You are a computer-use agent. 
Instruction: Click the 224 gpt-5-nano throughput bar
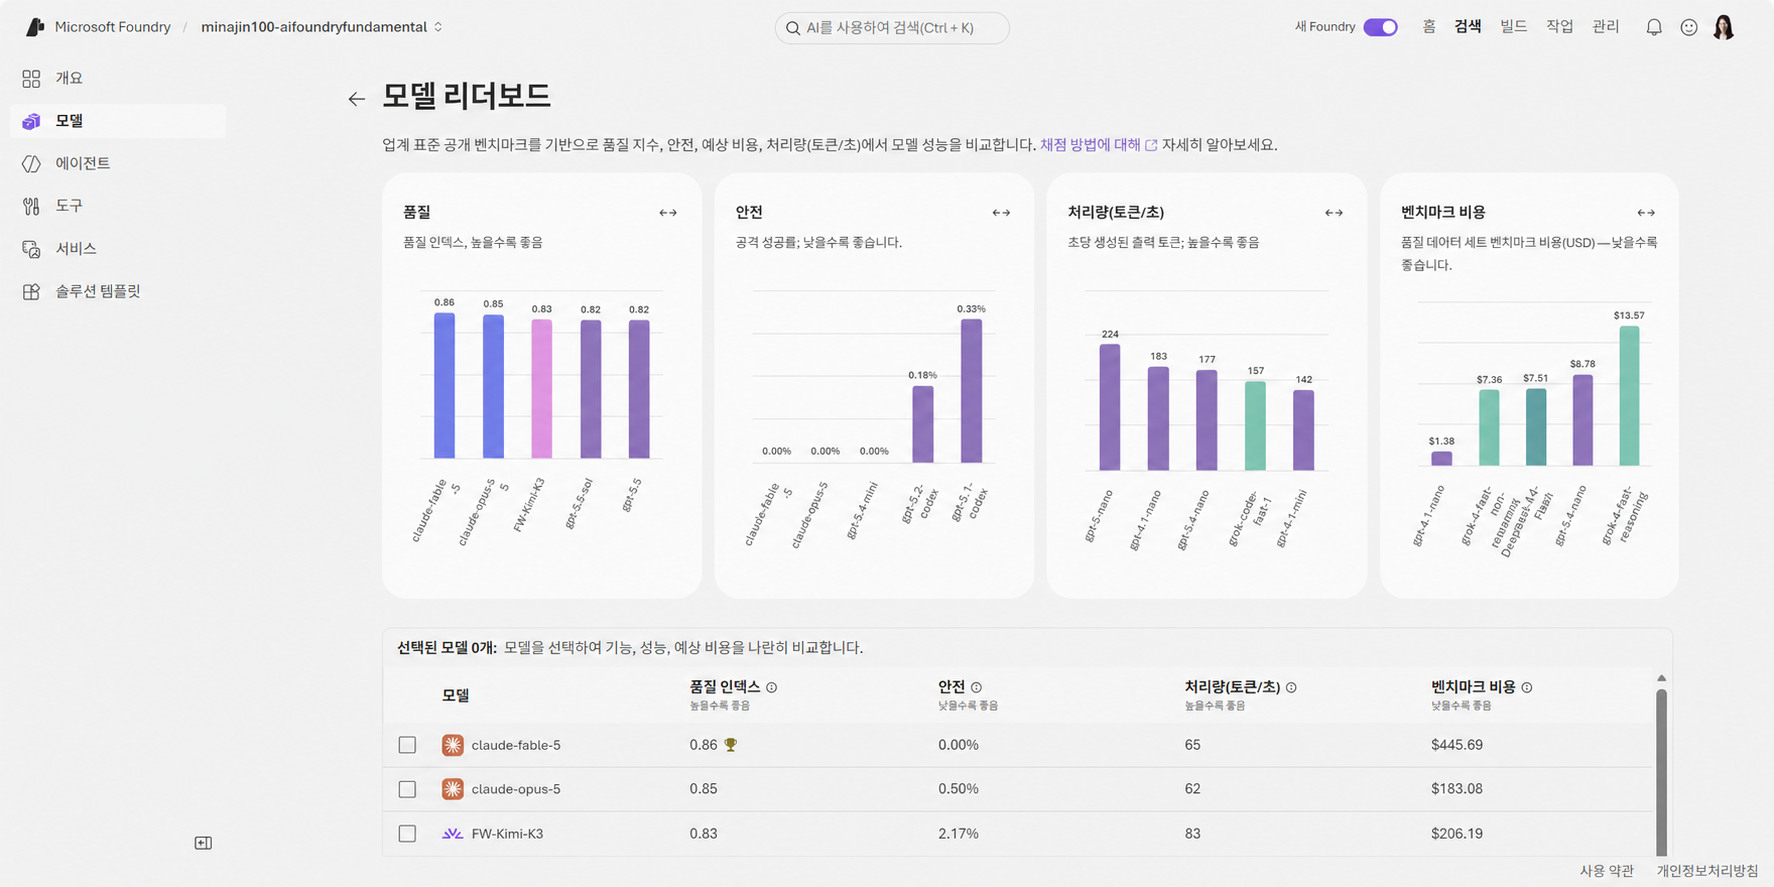click(x=1110, y=408)
